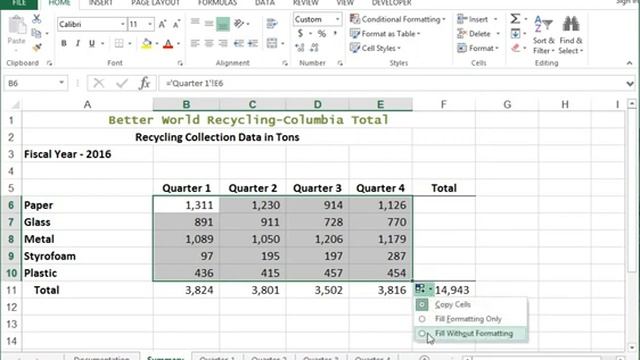Collapse the ribbon with the chevron
640x360 pixels.
click(629, 63)
